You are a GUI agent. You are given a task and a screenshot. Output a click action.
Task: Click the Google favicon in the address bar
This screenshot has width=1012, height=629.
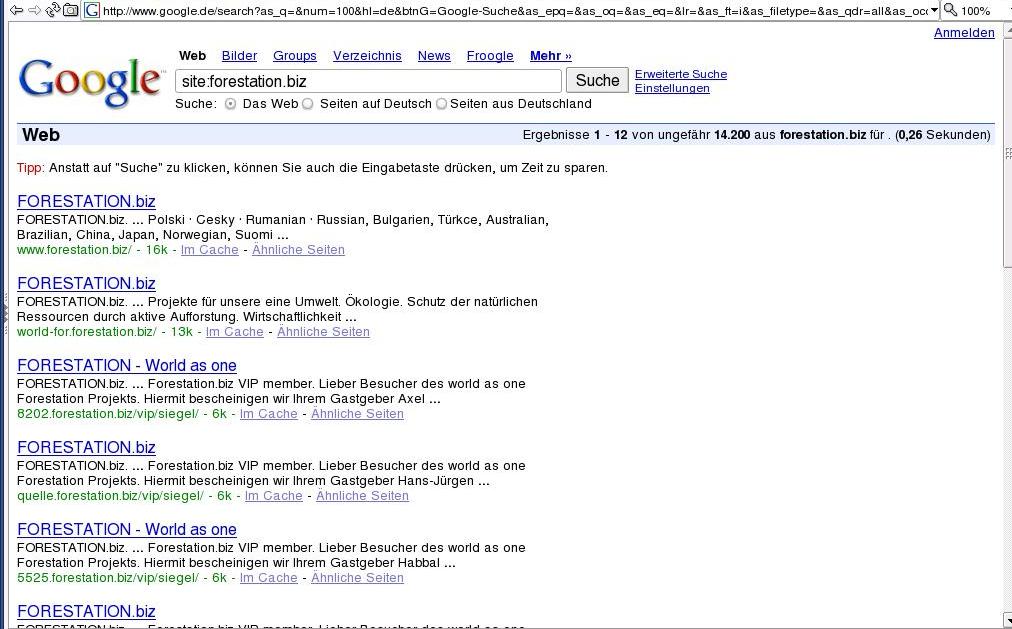click(x=92, y=10)
